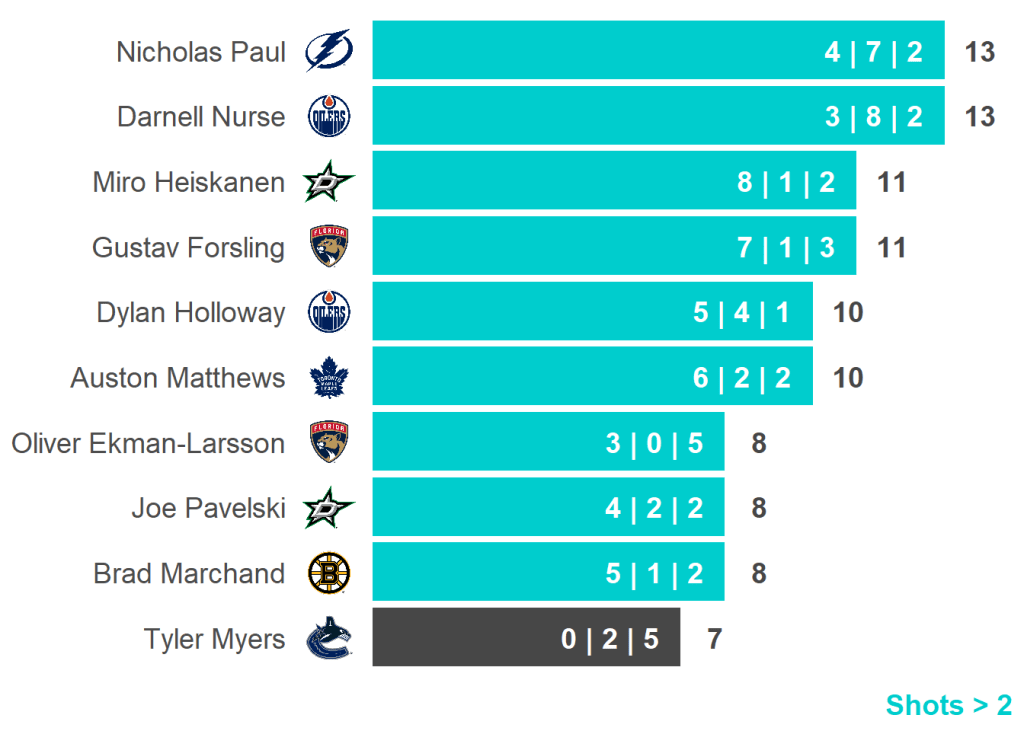Click the Darnell Nurse bar label '3 | 8 | 2'
This screenshot has height=731, width=1024.
(x=873, y=117)
